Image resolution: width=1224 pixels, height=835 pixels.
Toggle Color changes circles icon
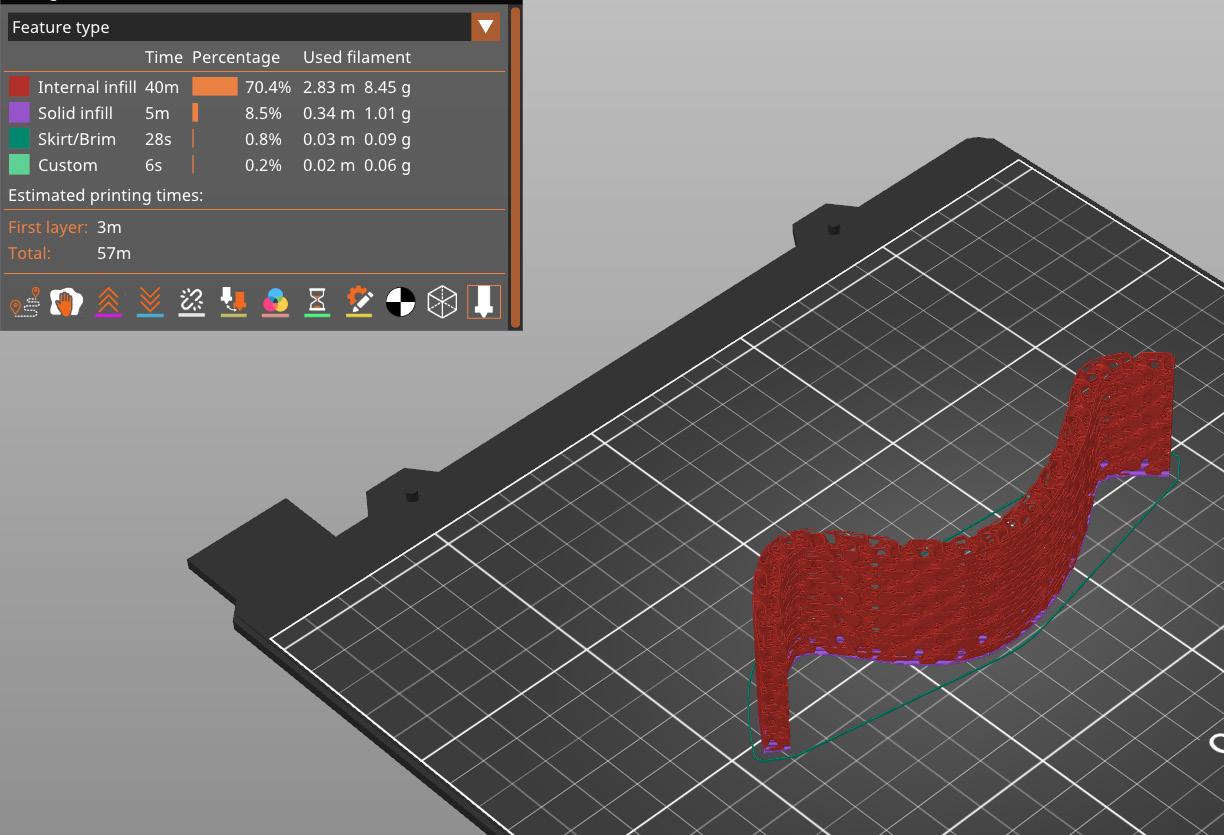275,302
